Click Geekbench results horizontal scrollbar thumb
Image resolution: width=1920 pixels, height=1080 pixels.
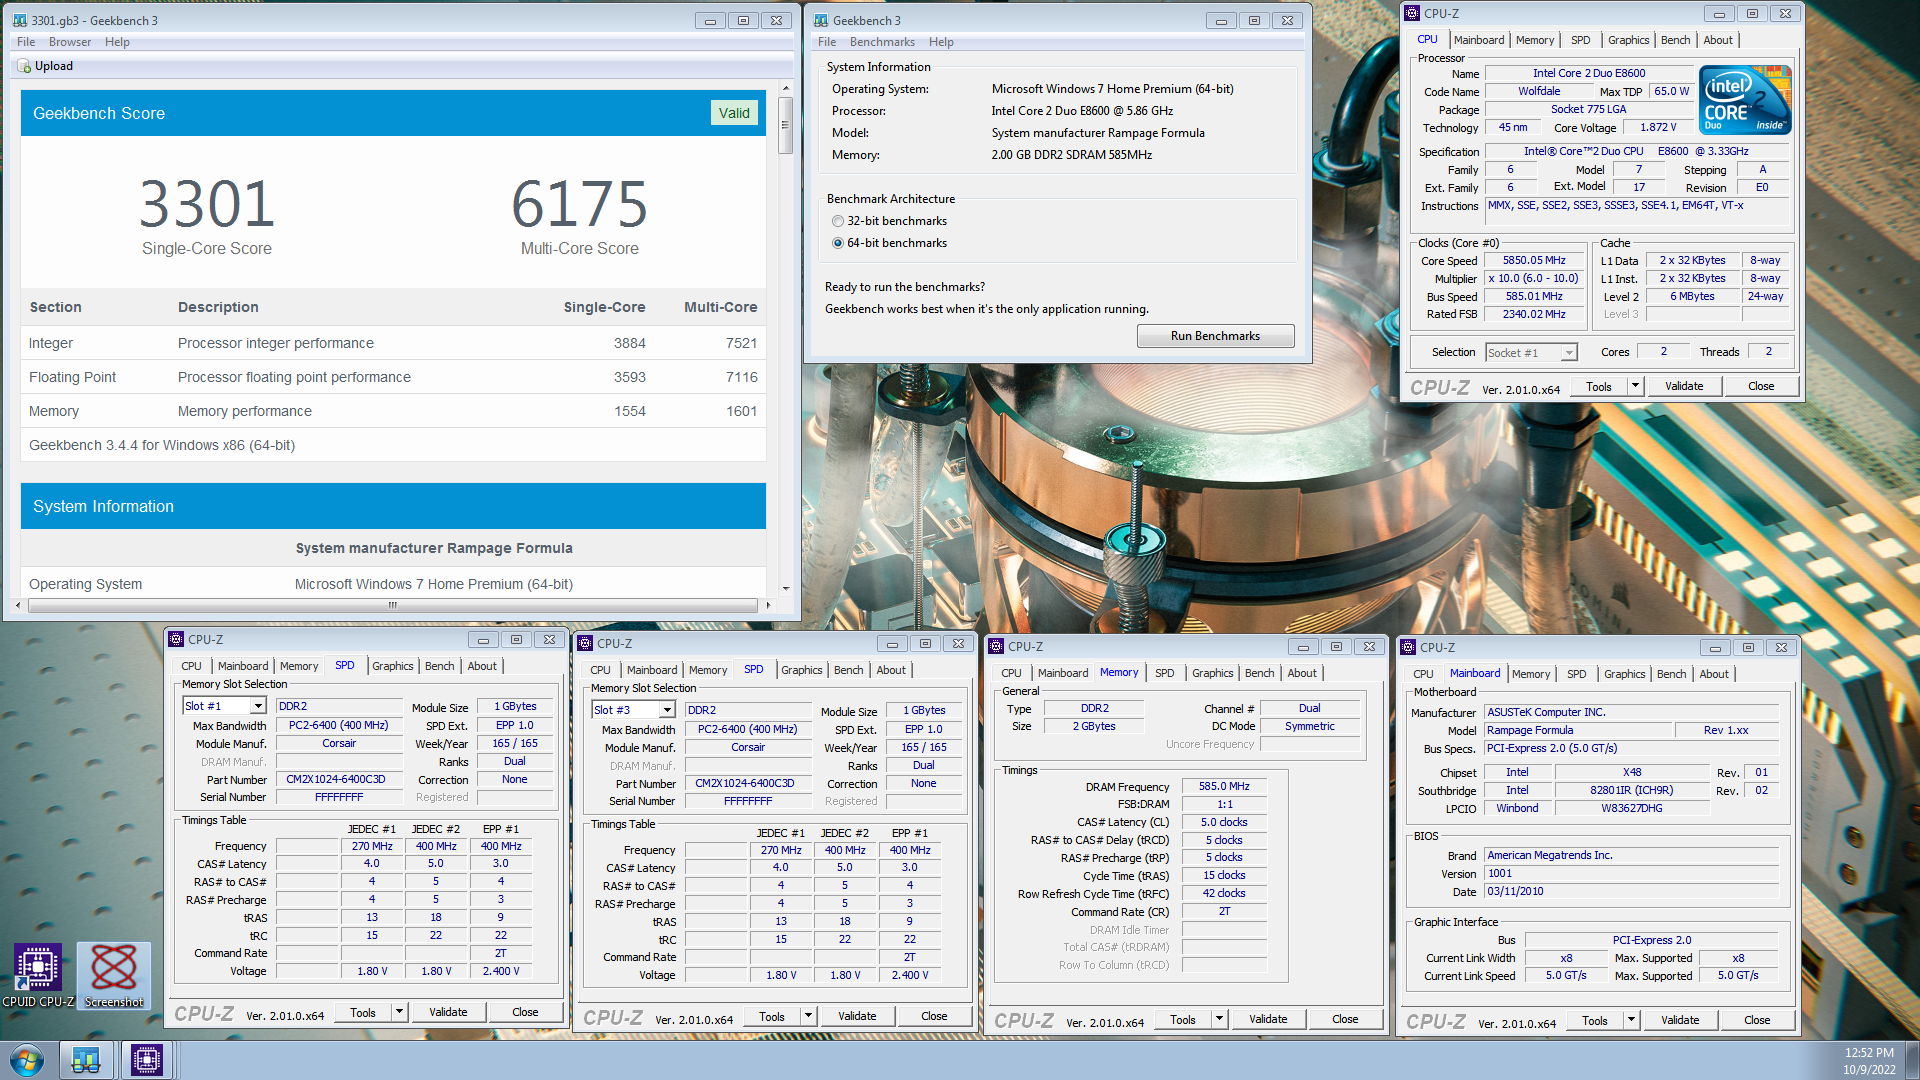393,605
